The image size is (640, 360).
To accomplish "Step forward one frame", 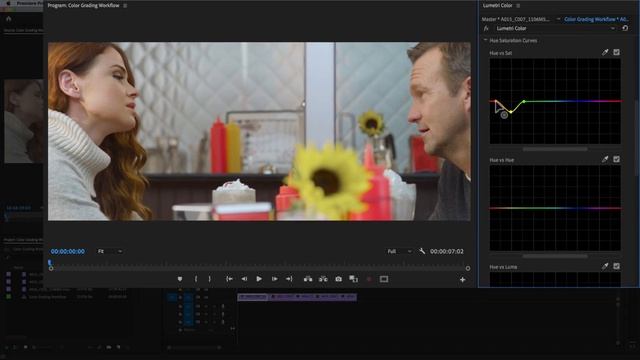I will [275, 279].
